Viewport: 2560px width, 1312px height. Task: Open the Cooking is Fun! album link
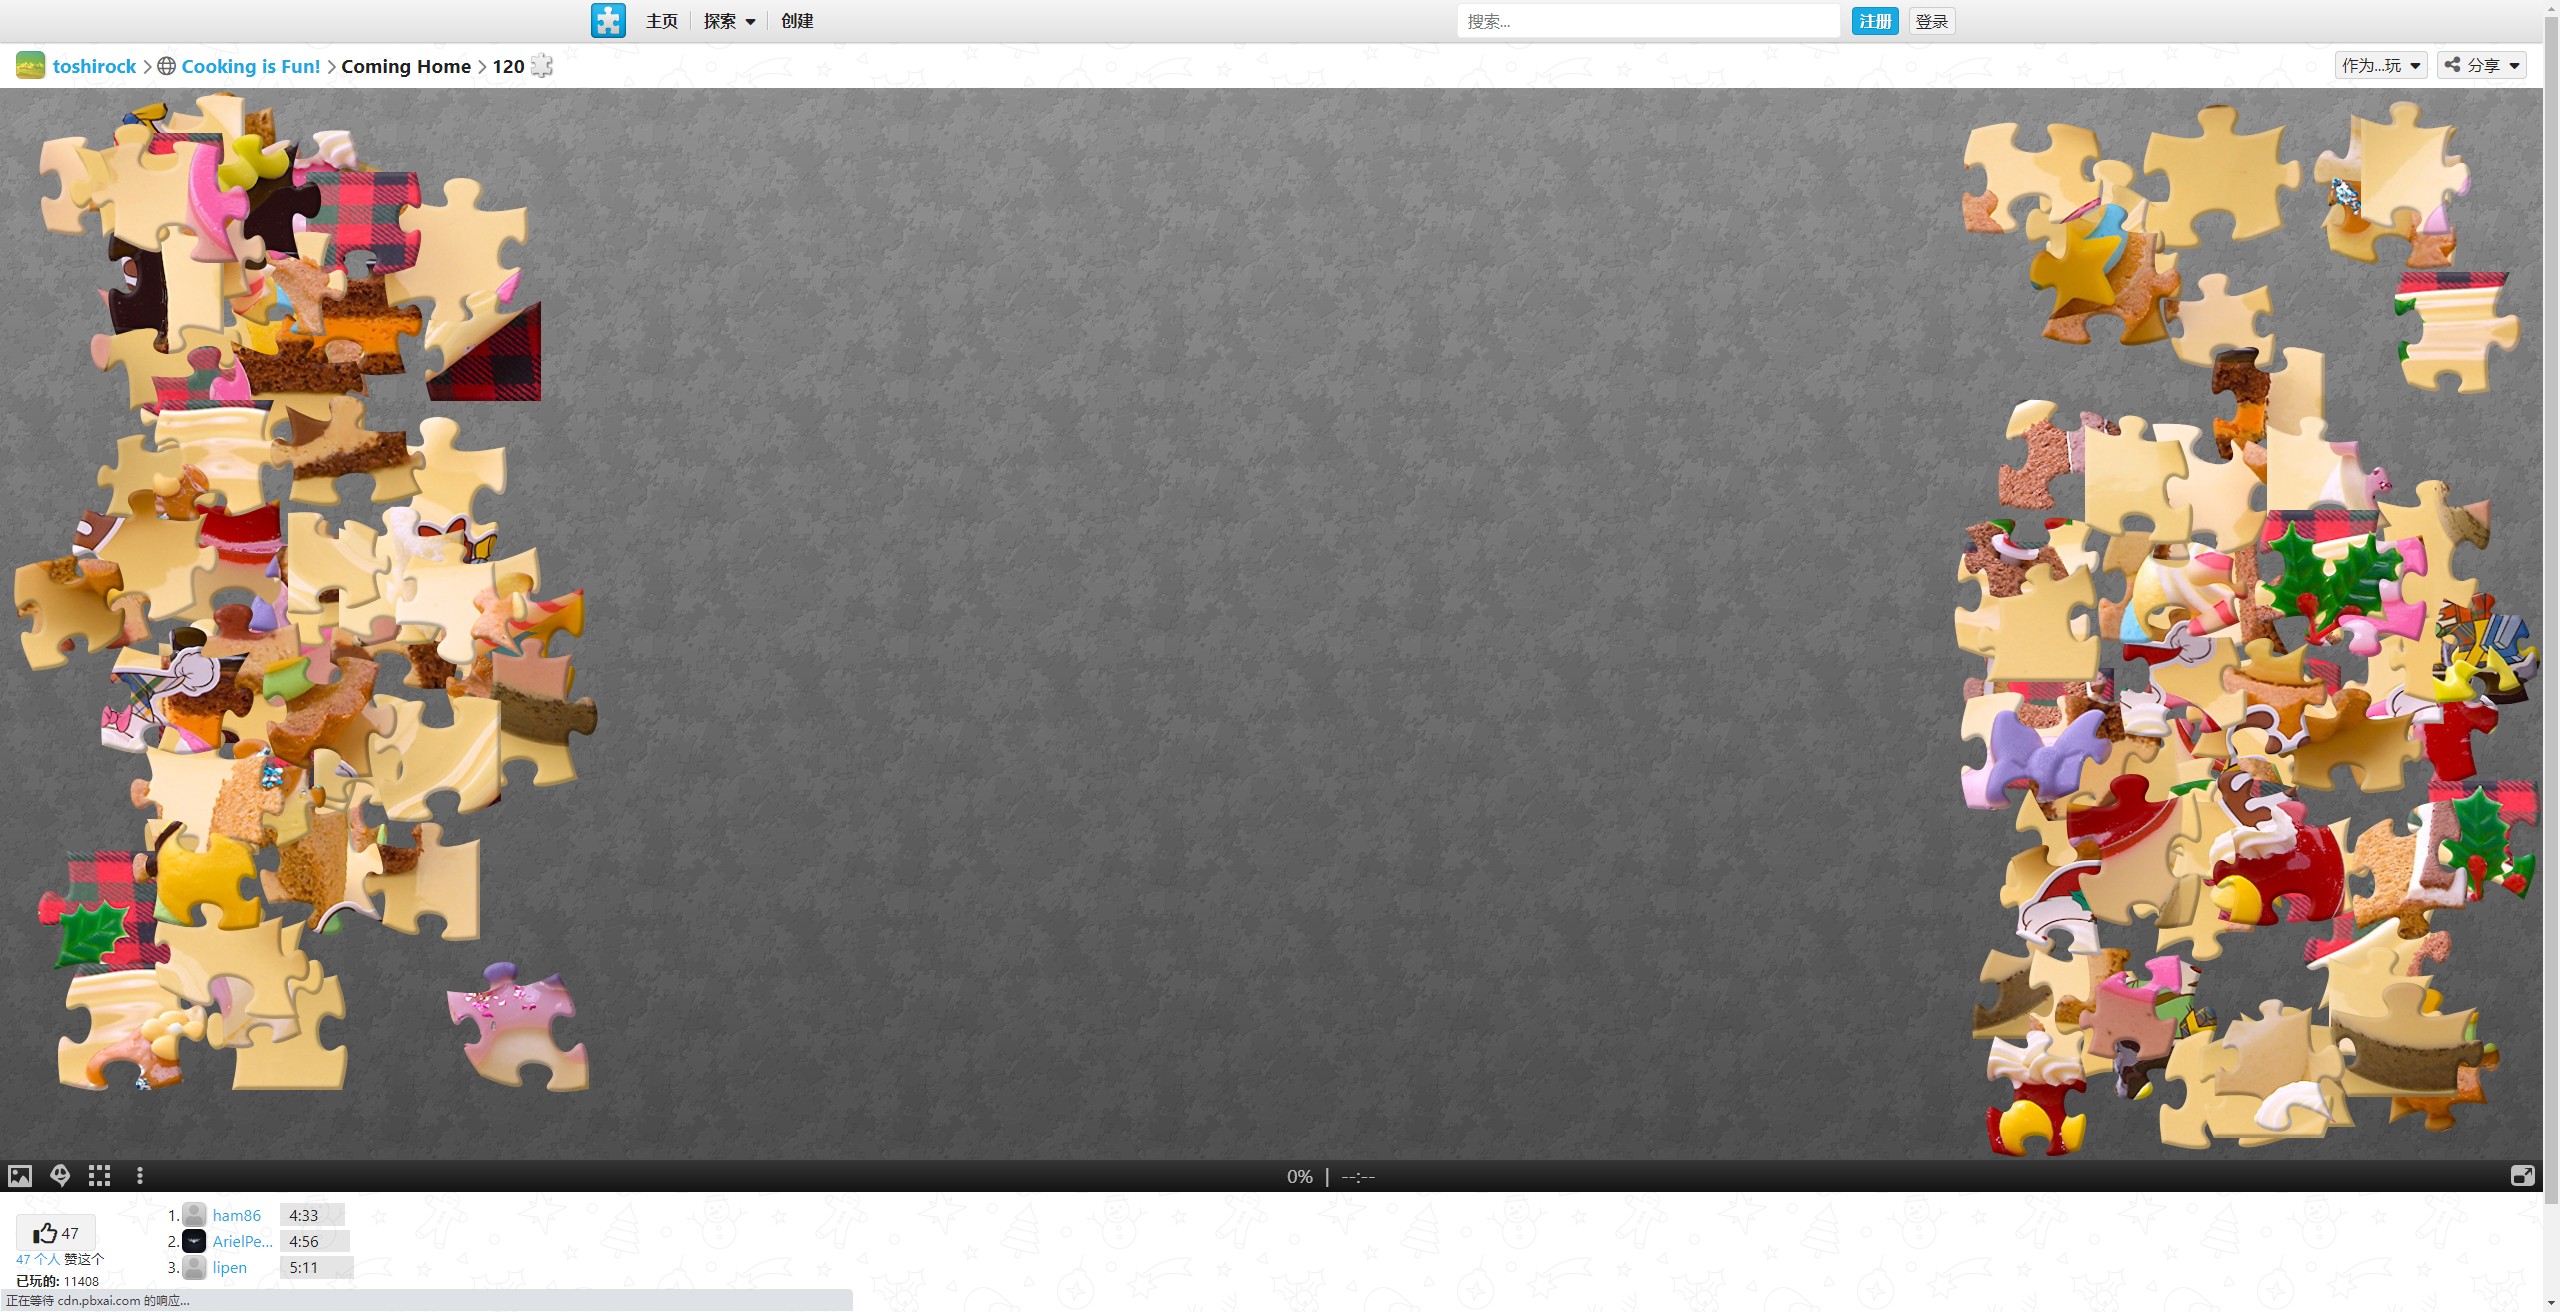[x=250, y=66]
